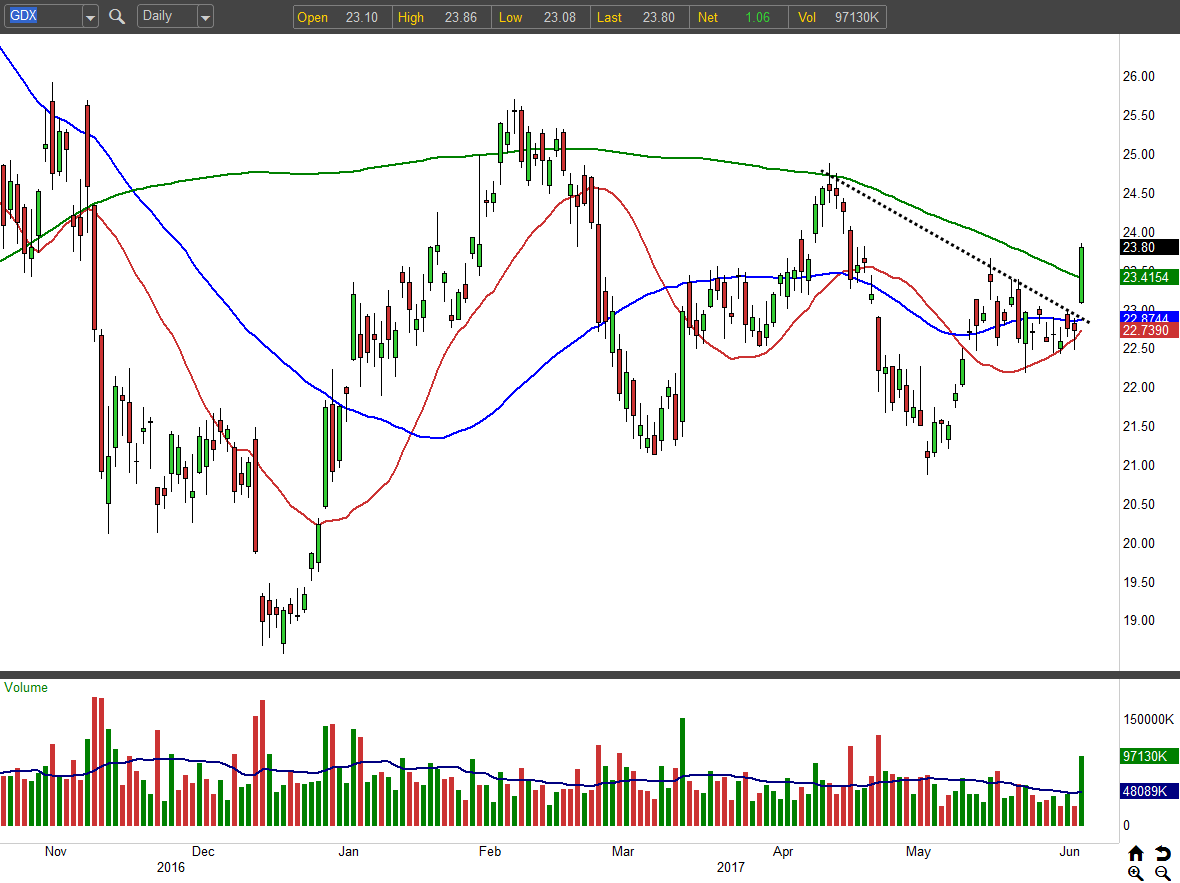Click the blue 22.8744 moving average tag
This screenshot has width=1180, height=883.
1149,318
